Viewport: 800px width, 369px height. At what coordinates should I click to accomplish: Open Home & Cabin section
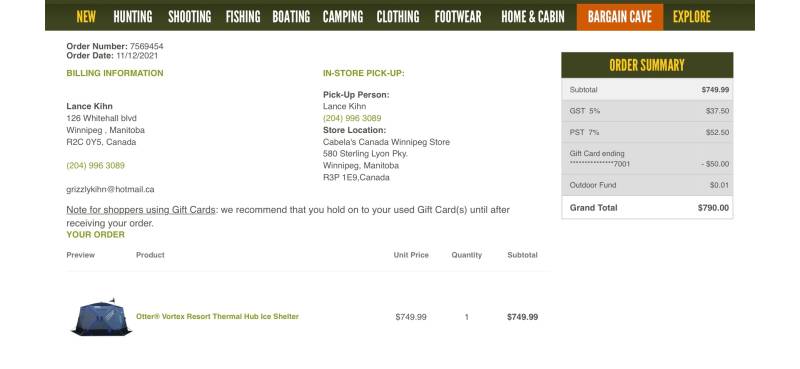click(x=533, y=17)
